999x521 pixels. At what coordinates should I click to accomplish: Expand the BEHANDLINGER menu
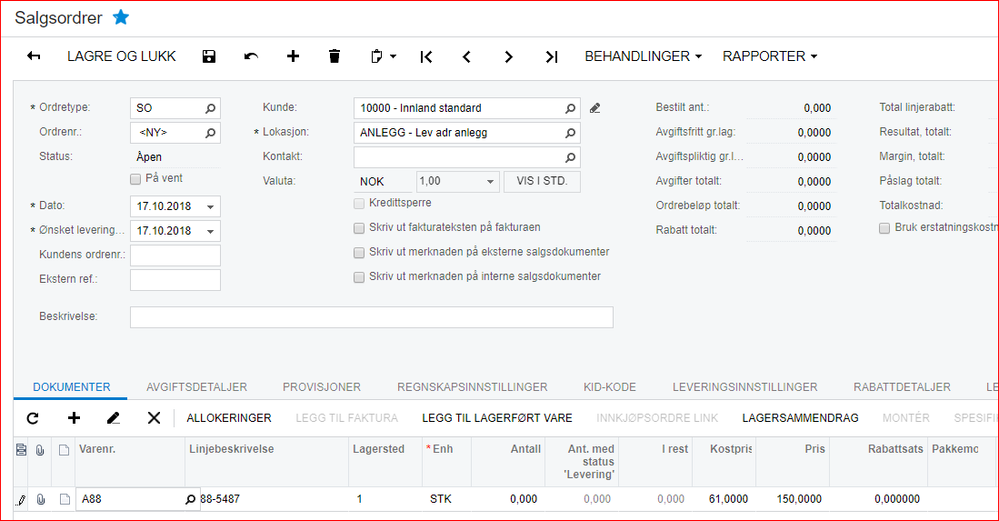coord(643,57)
